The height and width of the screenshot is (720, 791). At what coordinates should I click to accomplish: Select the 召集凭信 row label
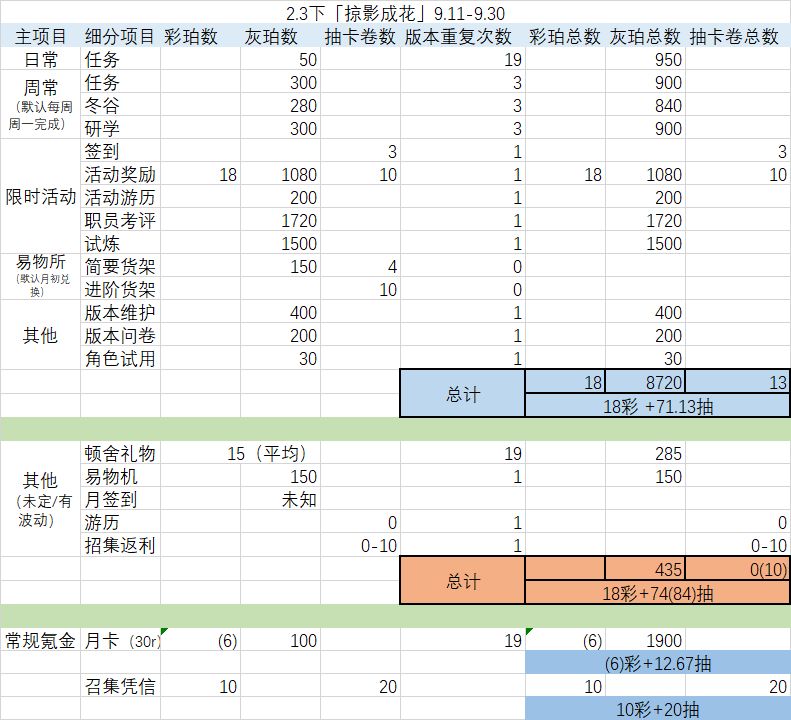click(120, 686)
